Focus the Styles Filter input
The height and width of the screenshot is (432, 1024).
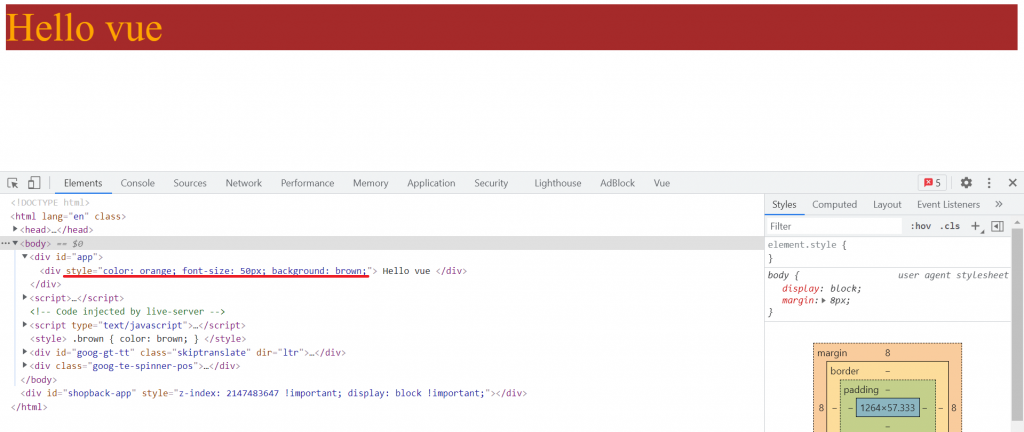pos(834,226)
